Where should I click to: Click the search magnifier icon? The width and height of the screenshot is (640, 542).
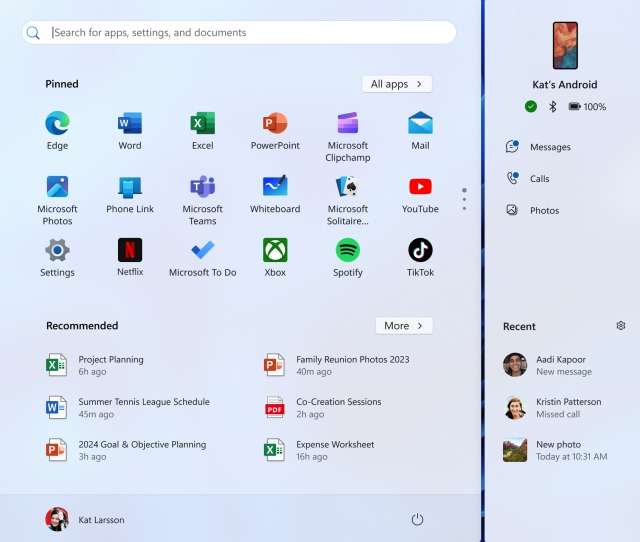coord(33,33)
